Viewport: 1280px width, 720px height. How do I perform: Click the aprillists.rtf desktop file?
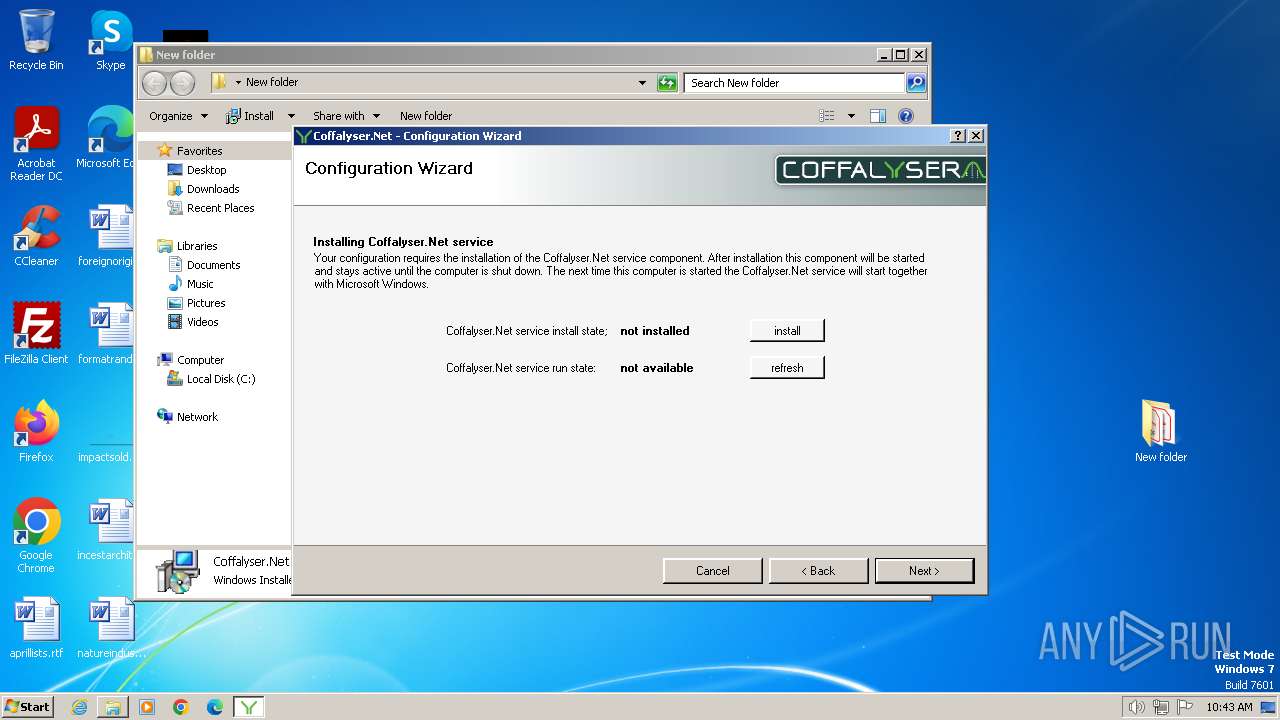pyautogui.click(x=36, y=628)
